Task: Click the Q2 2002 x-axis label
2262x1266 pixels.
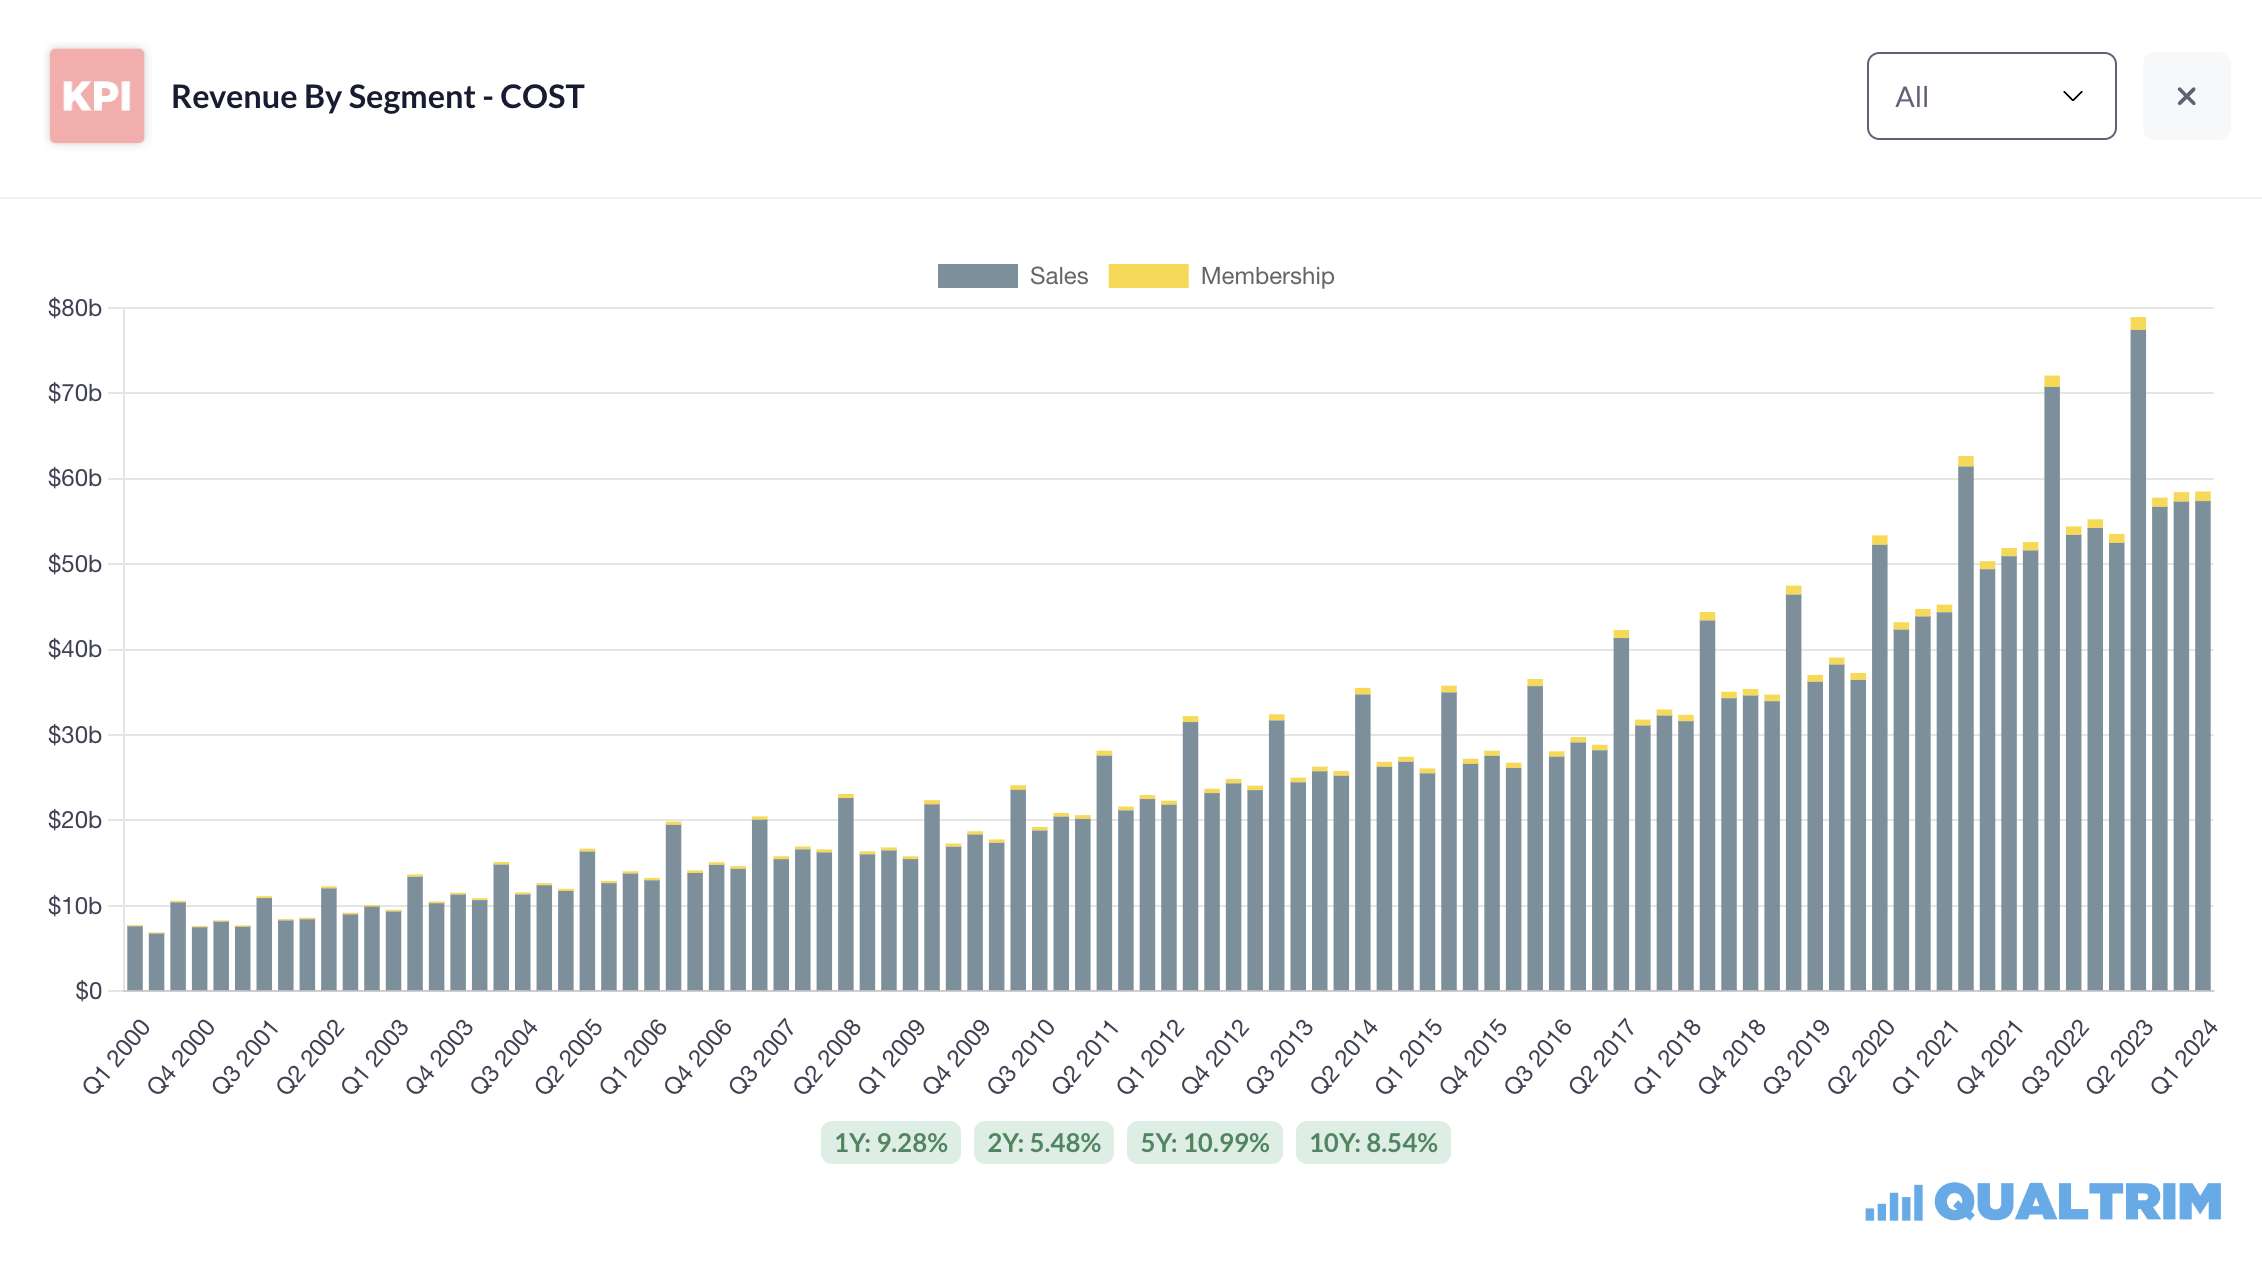Action: click(310, 1056)
